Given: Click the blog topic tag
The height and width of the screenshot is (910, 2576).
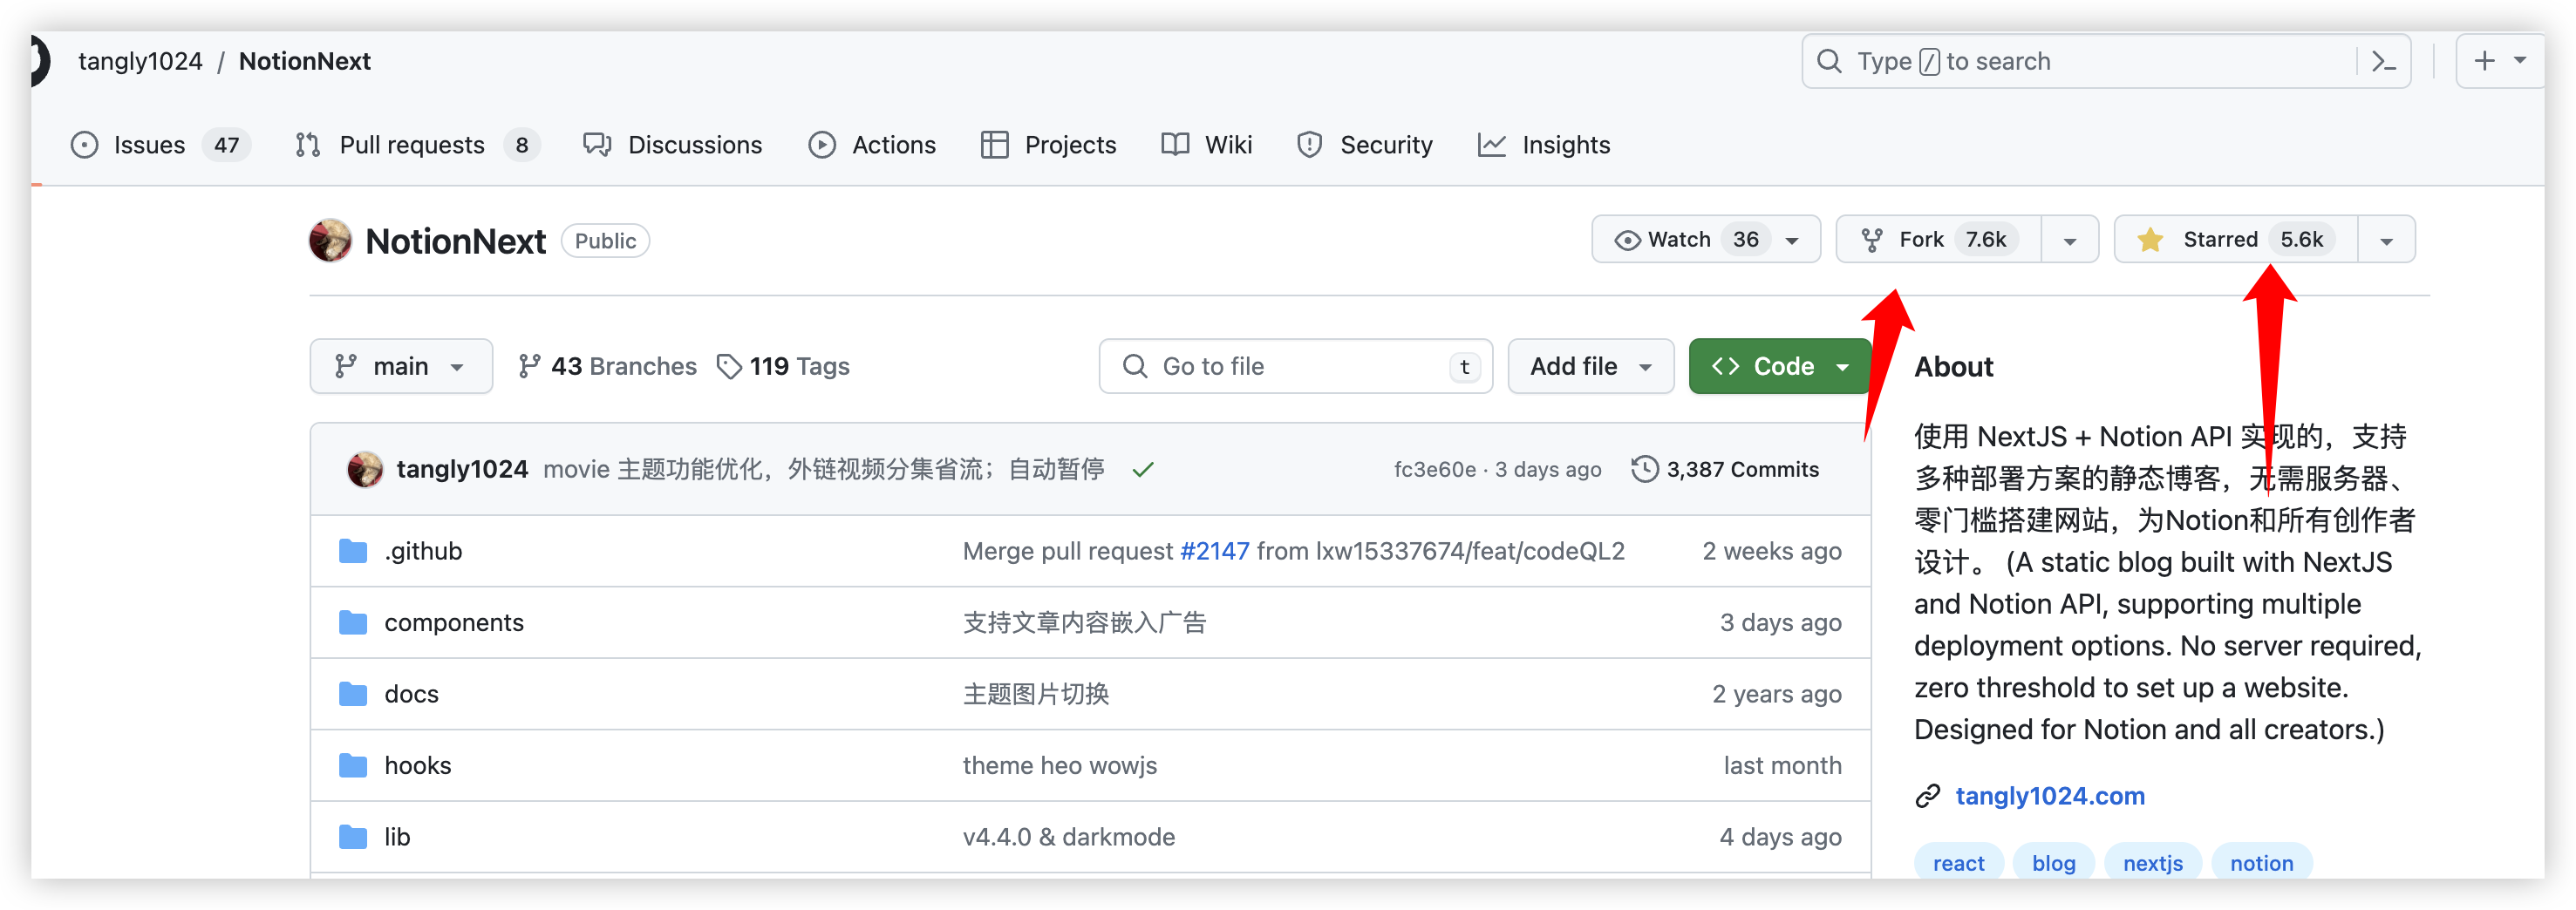Looking at the screenshot, I should 2053,863.
